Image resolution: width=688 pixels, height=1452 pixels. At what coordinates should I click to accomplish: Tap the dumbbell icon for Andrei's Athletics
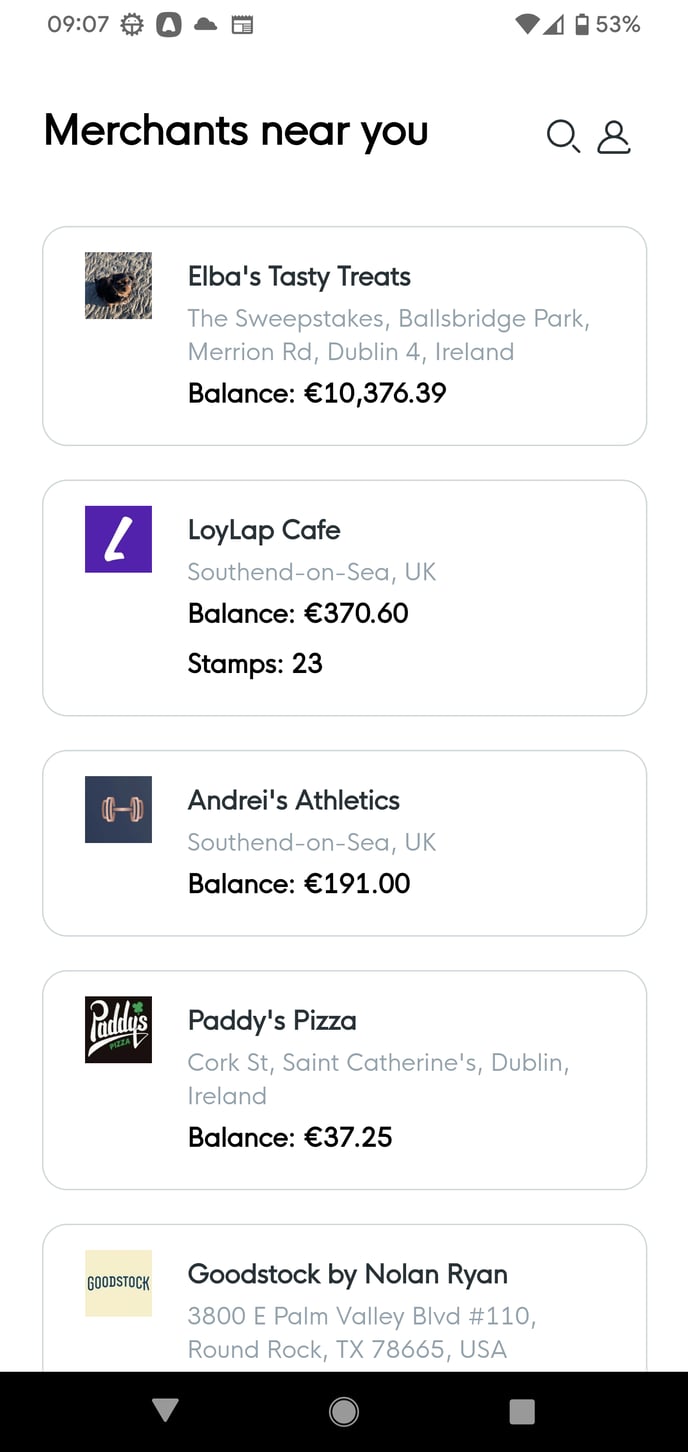click(x=118, y=810)
